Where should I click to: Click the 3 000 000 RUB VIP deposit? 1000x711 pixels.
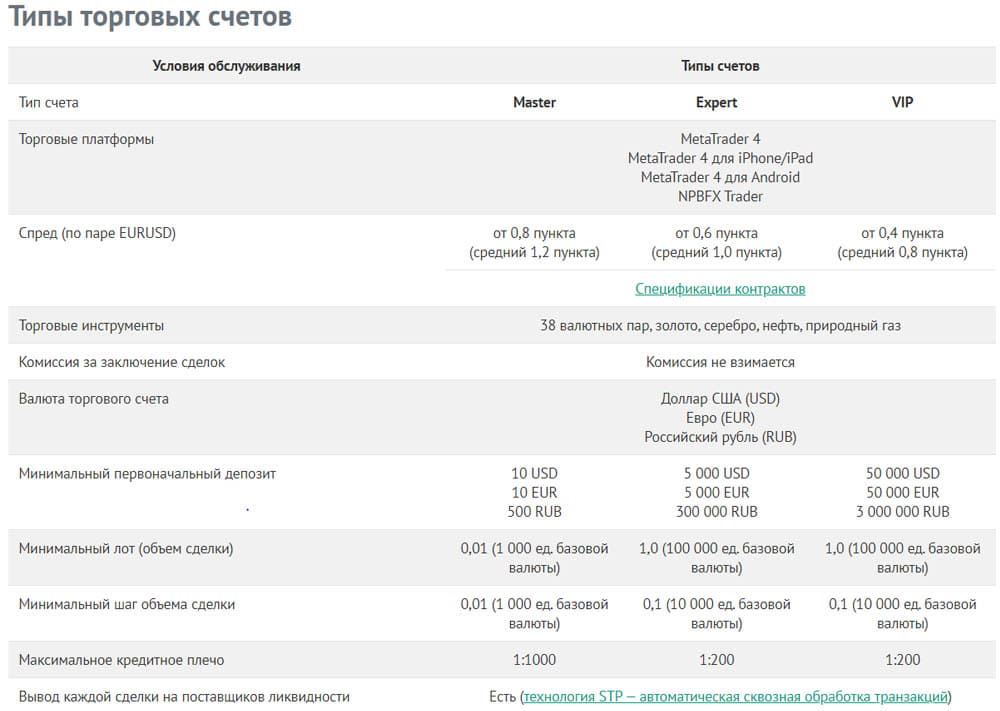coord(902,512)
